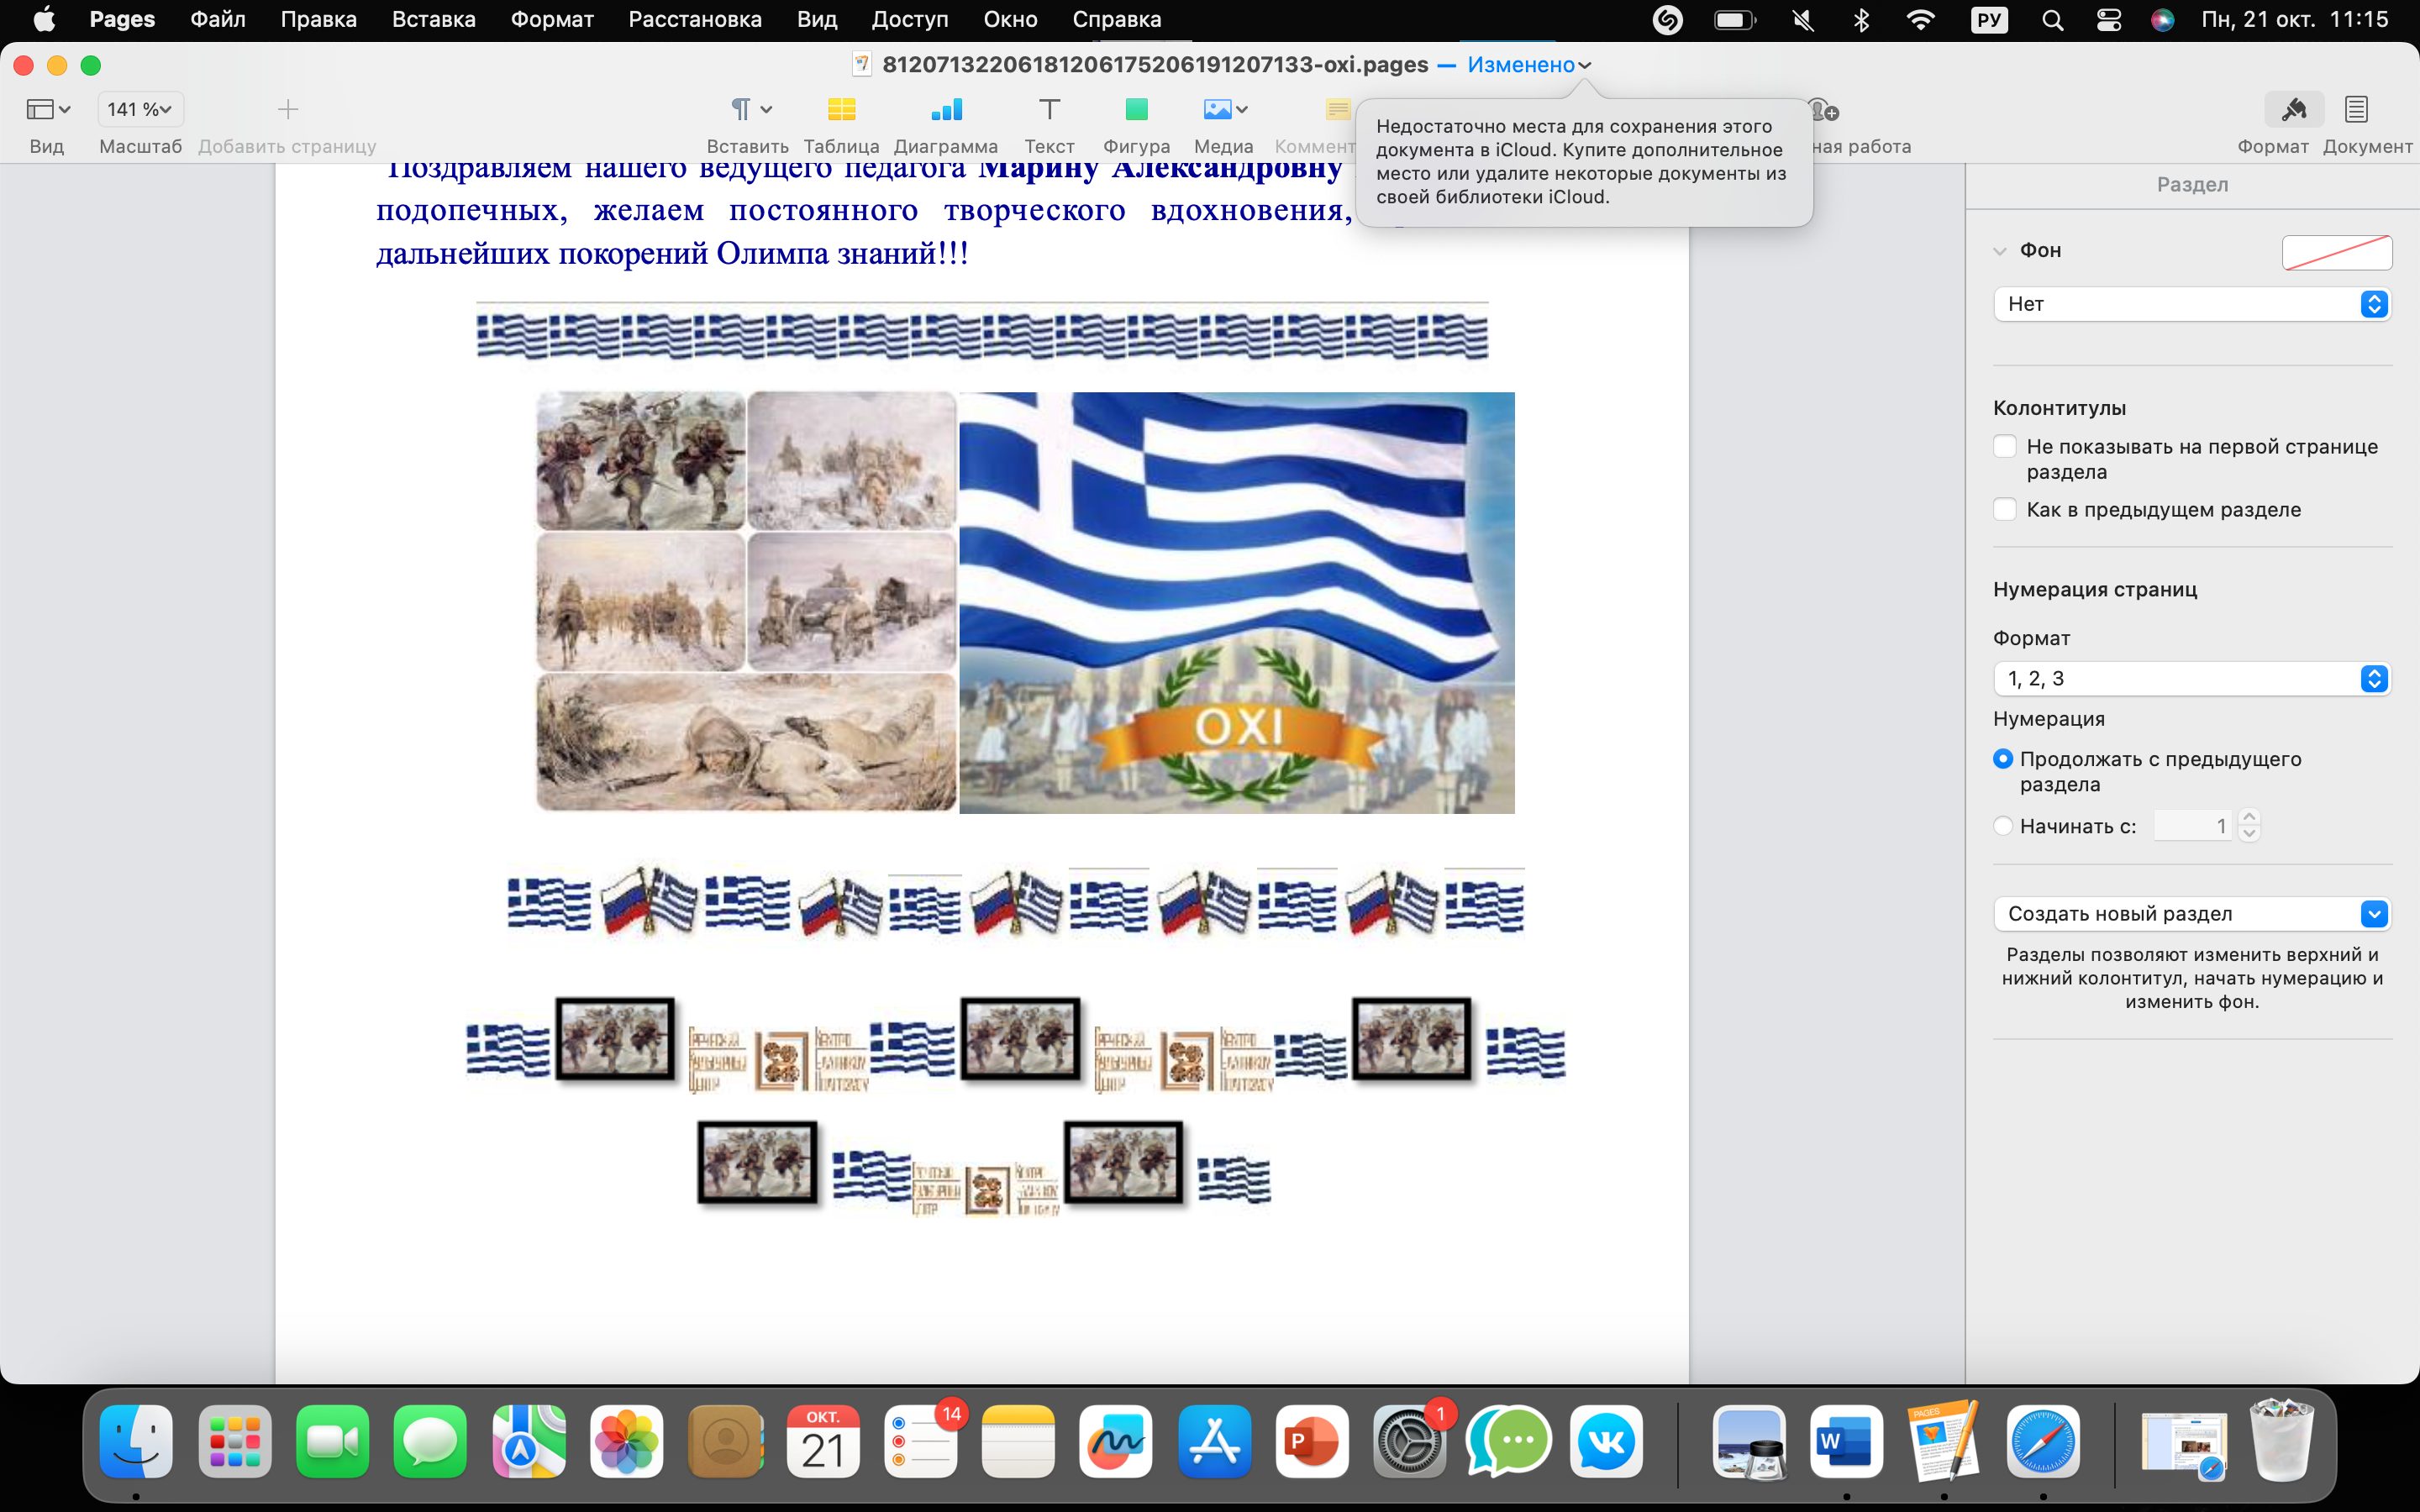Open App Store in the Dock

pos(1214,1441)
